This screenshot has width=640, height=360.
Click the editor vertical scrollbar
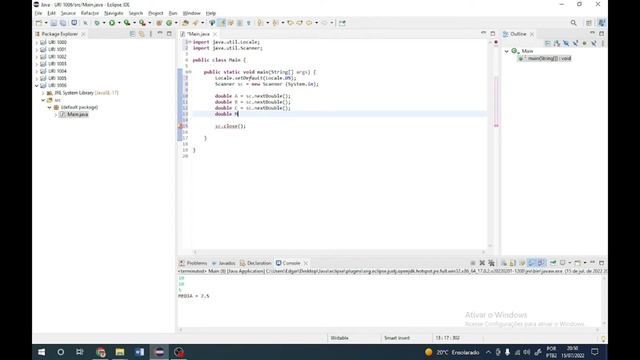point(490,143)
